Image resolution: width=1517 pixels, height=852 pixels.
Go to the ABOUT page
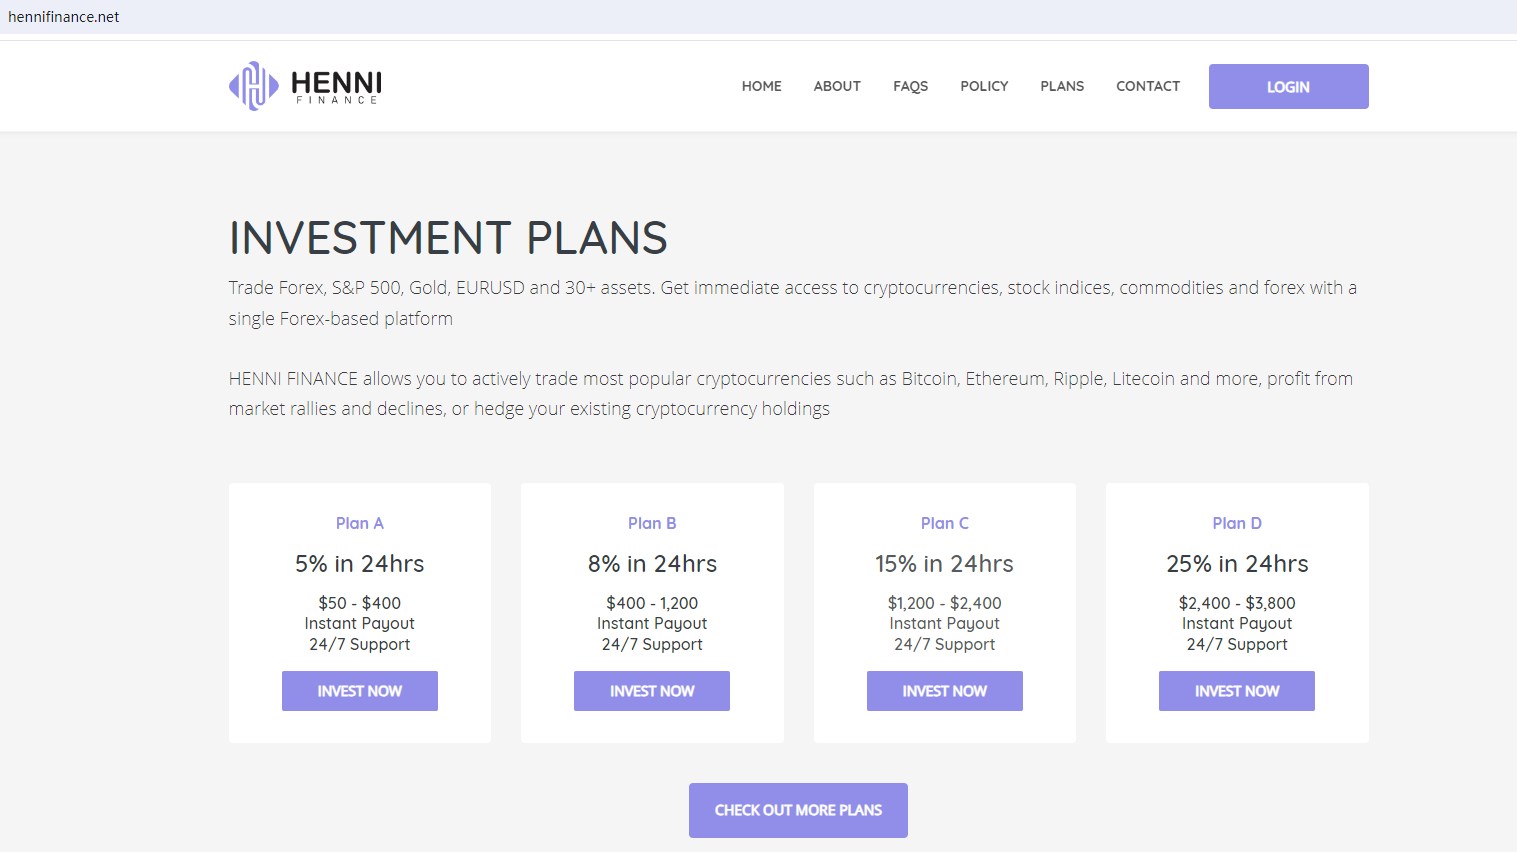click(x=837, y=86)
